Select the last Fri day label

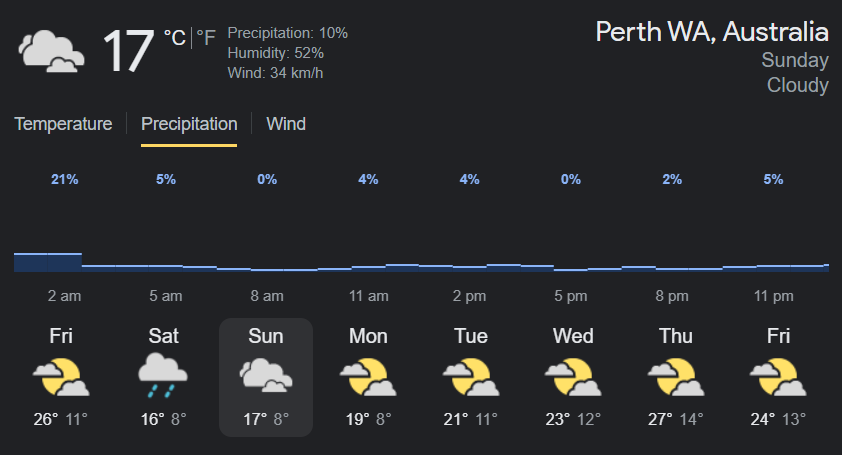pyautogui.click(x=778, y=336)
